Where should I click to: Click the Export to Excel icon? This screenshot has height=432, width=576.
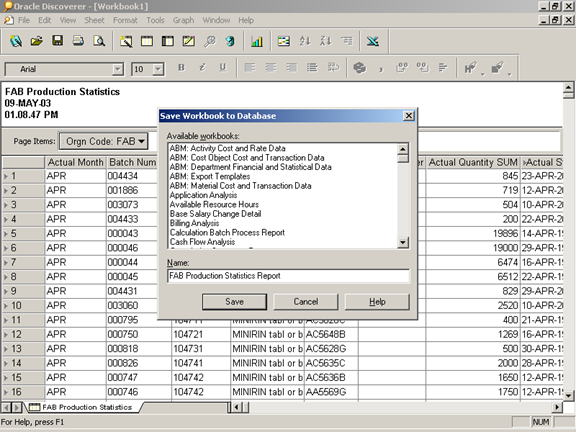pyautogui.click(x=373, y=41)
